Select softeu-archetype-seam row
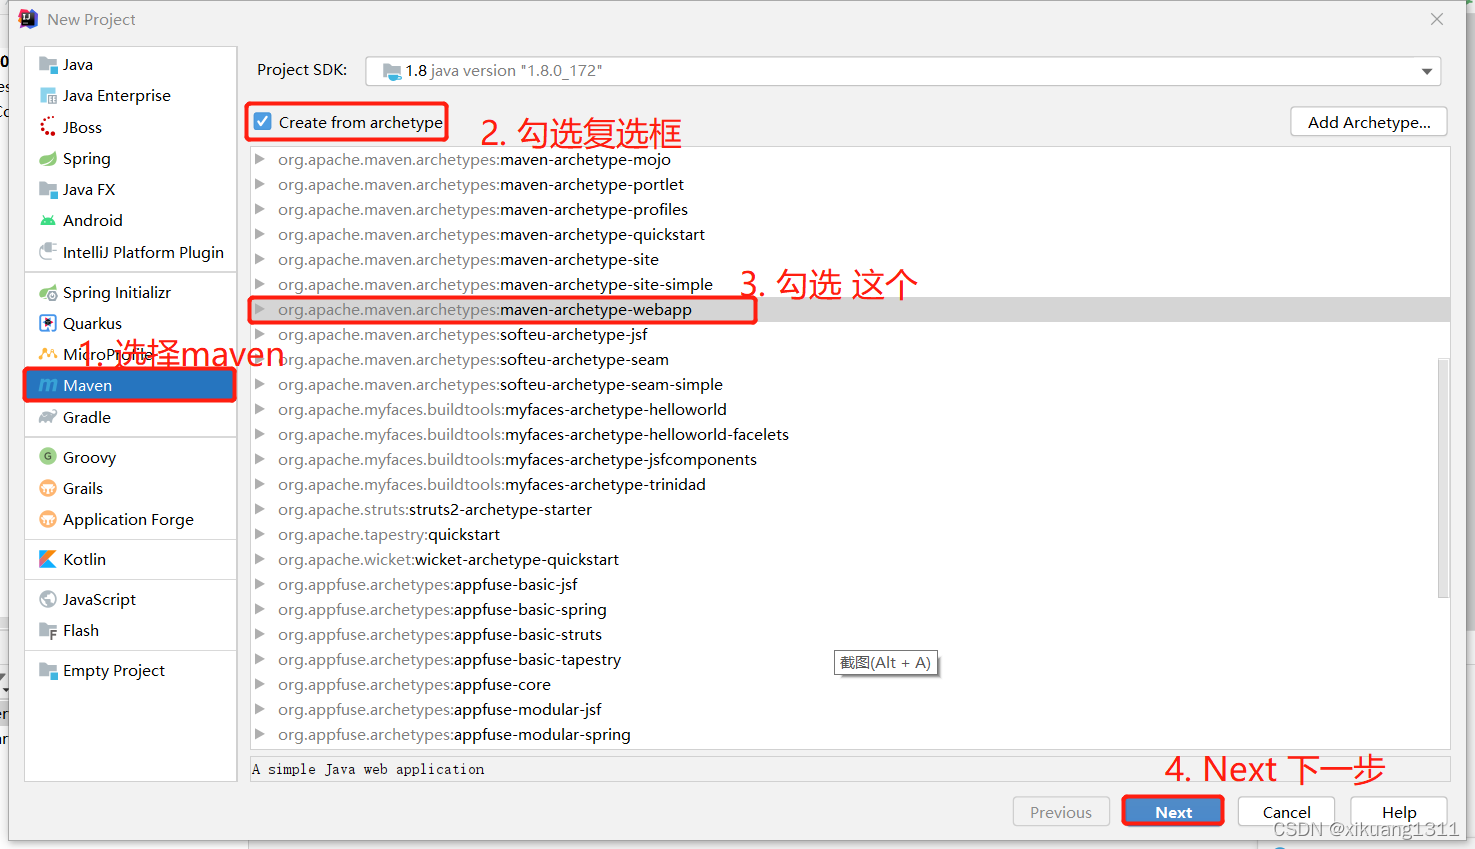1475x849 pixels. click(850, 359)
